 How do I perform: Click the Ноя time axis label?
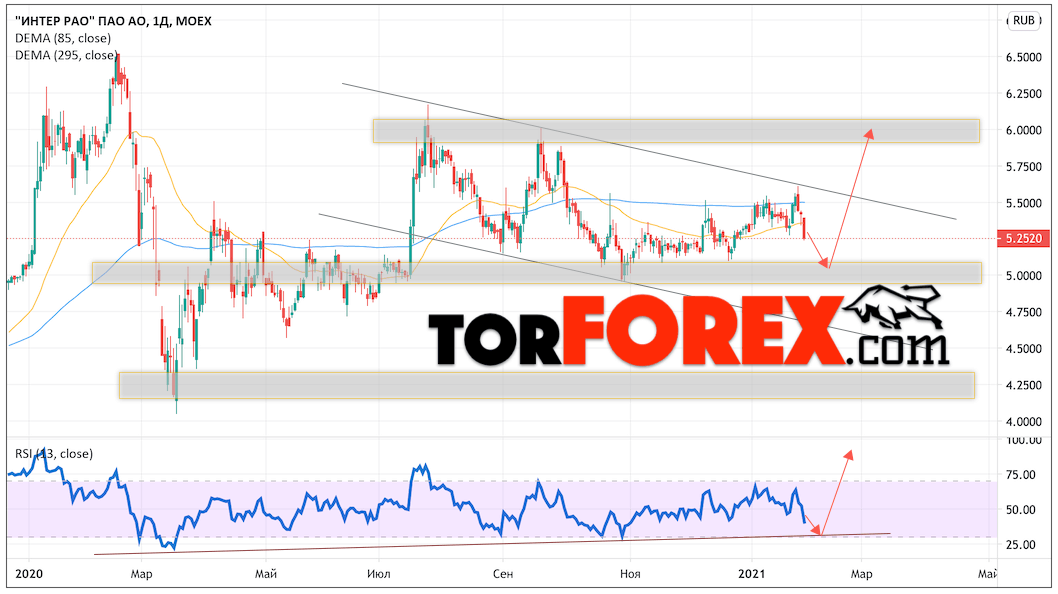click(x=630, y=574)
